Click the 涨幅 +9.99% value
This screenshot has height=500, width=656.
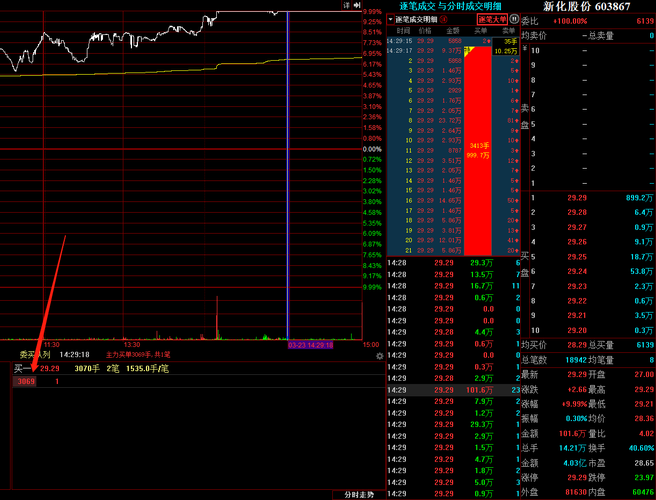click(x=574, y=404)
